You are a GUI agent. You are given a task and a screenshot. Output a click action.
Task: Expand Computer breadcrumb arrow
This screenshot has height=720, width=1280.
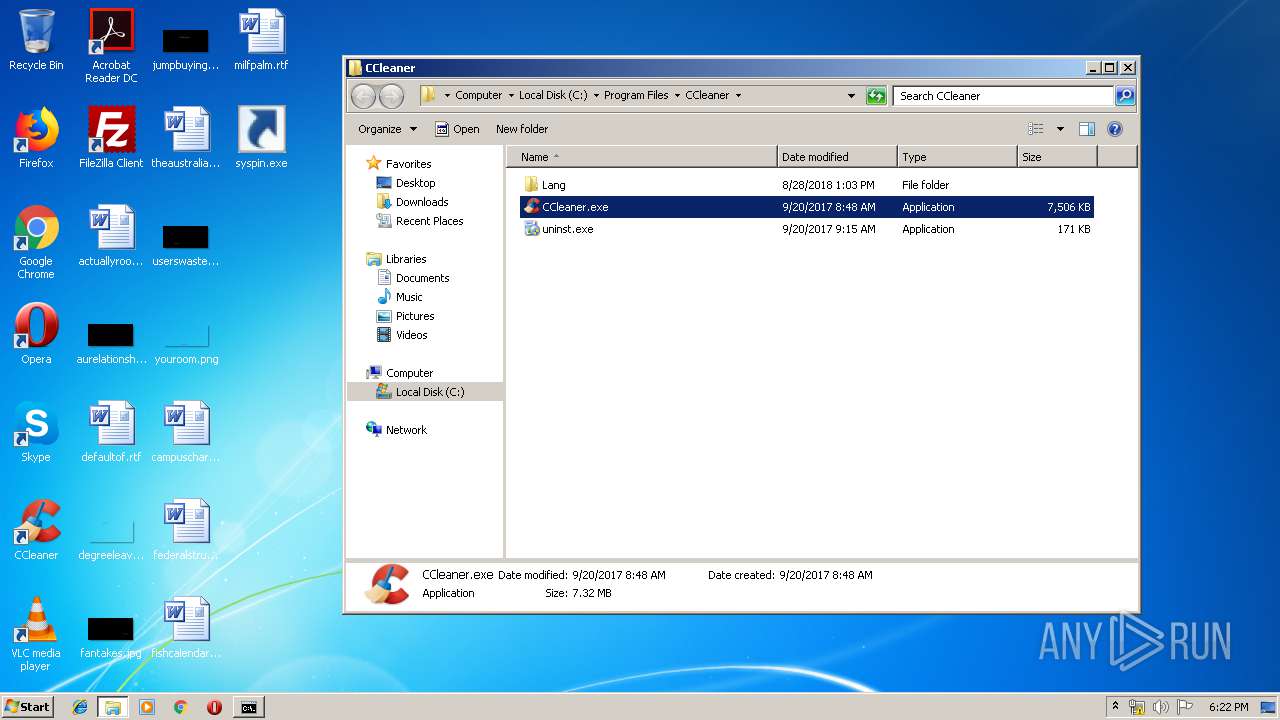pos(511,96)
